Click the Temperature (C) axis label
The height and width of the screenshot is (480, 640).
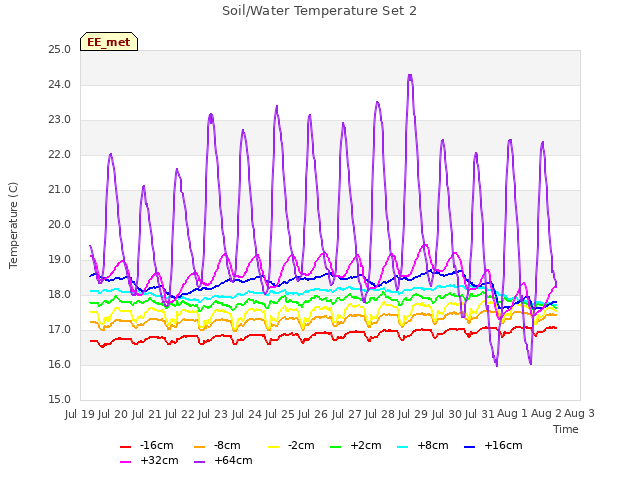(13, 225)
